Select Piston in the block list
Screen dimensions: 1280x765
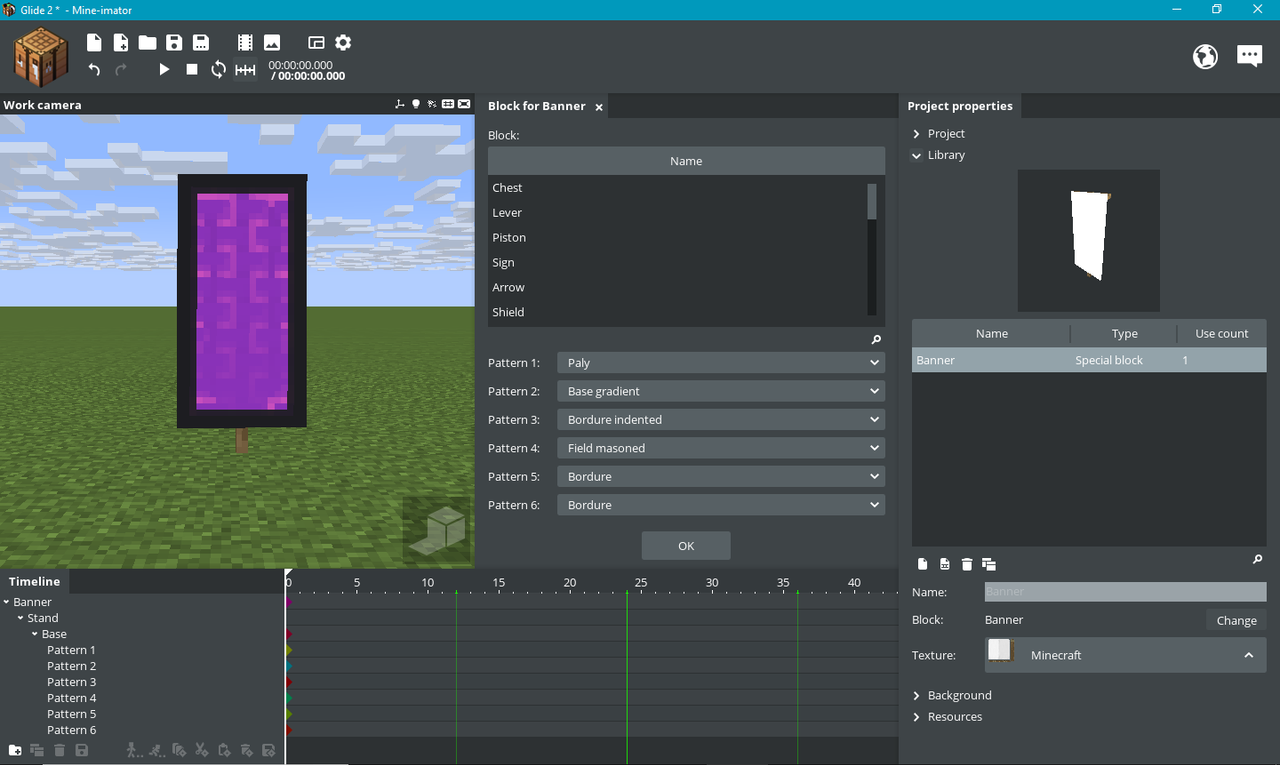coord(676,238)
